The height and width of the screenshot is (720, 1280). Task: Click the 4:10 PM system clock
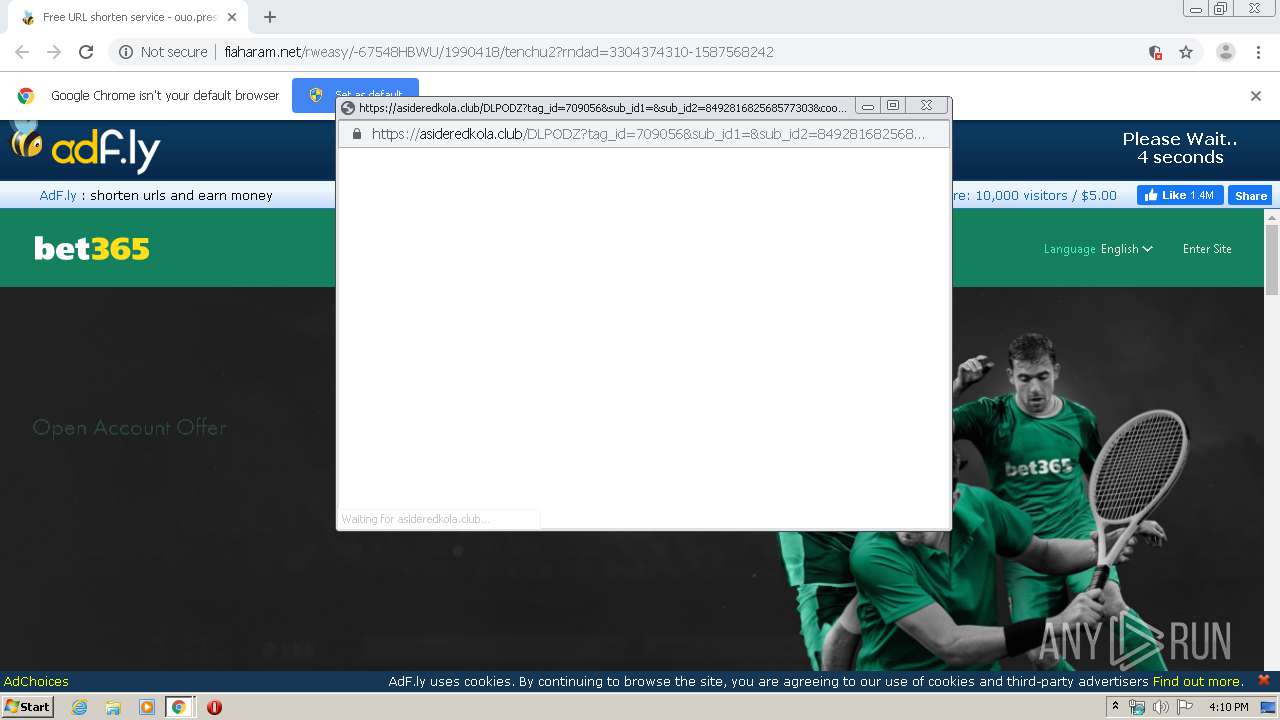point(1228,707)
